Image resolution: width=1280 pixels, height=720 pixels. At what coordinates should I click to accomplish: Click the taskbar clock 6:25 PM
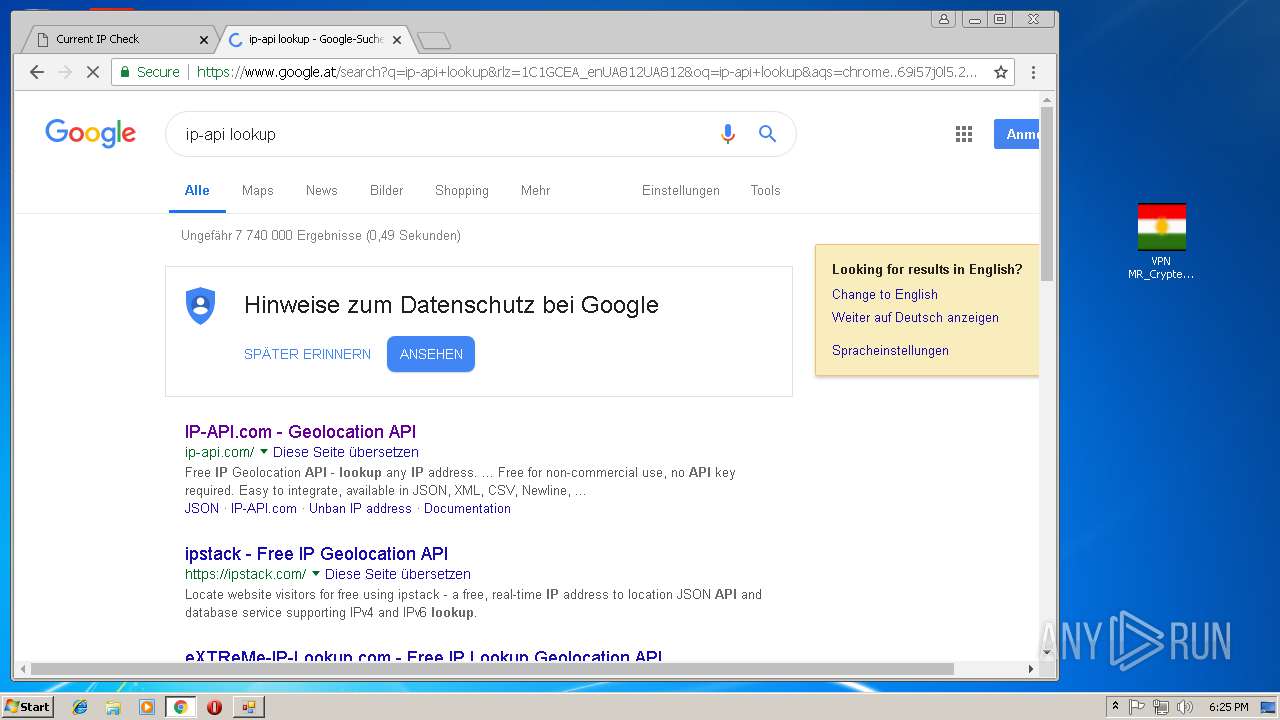coord(1228,707)
